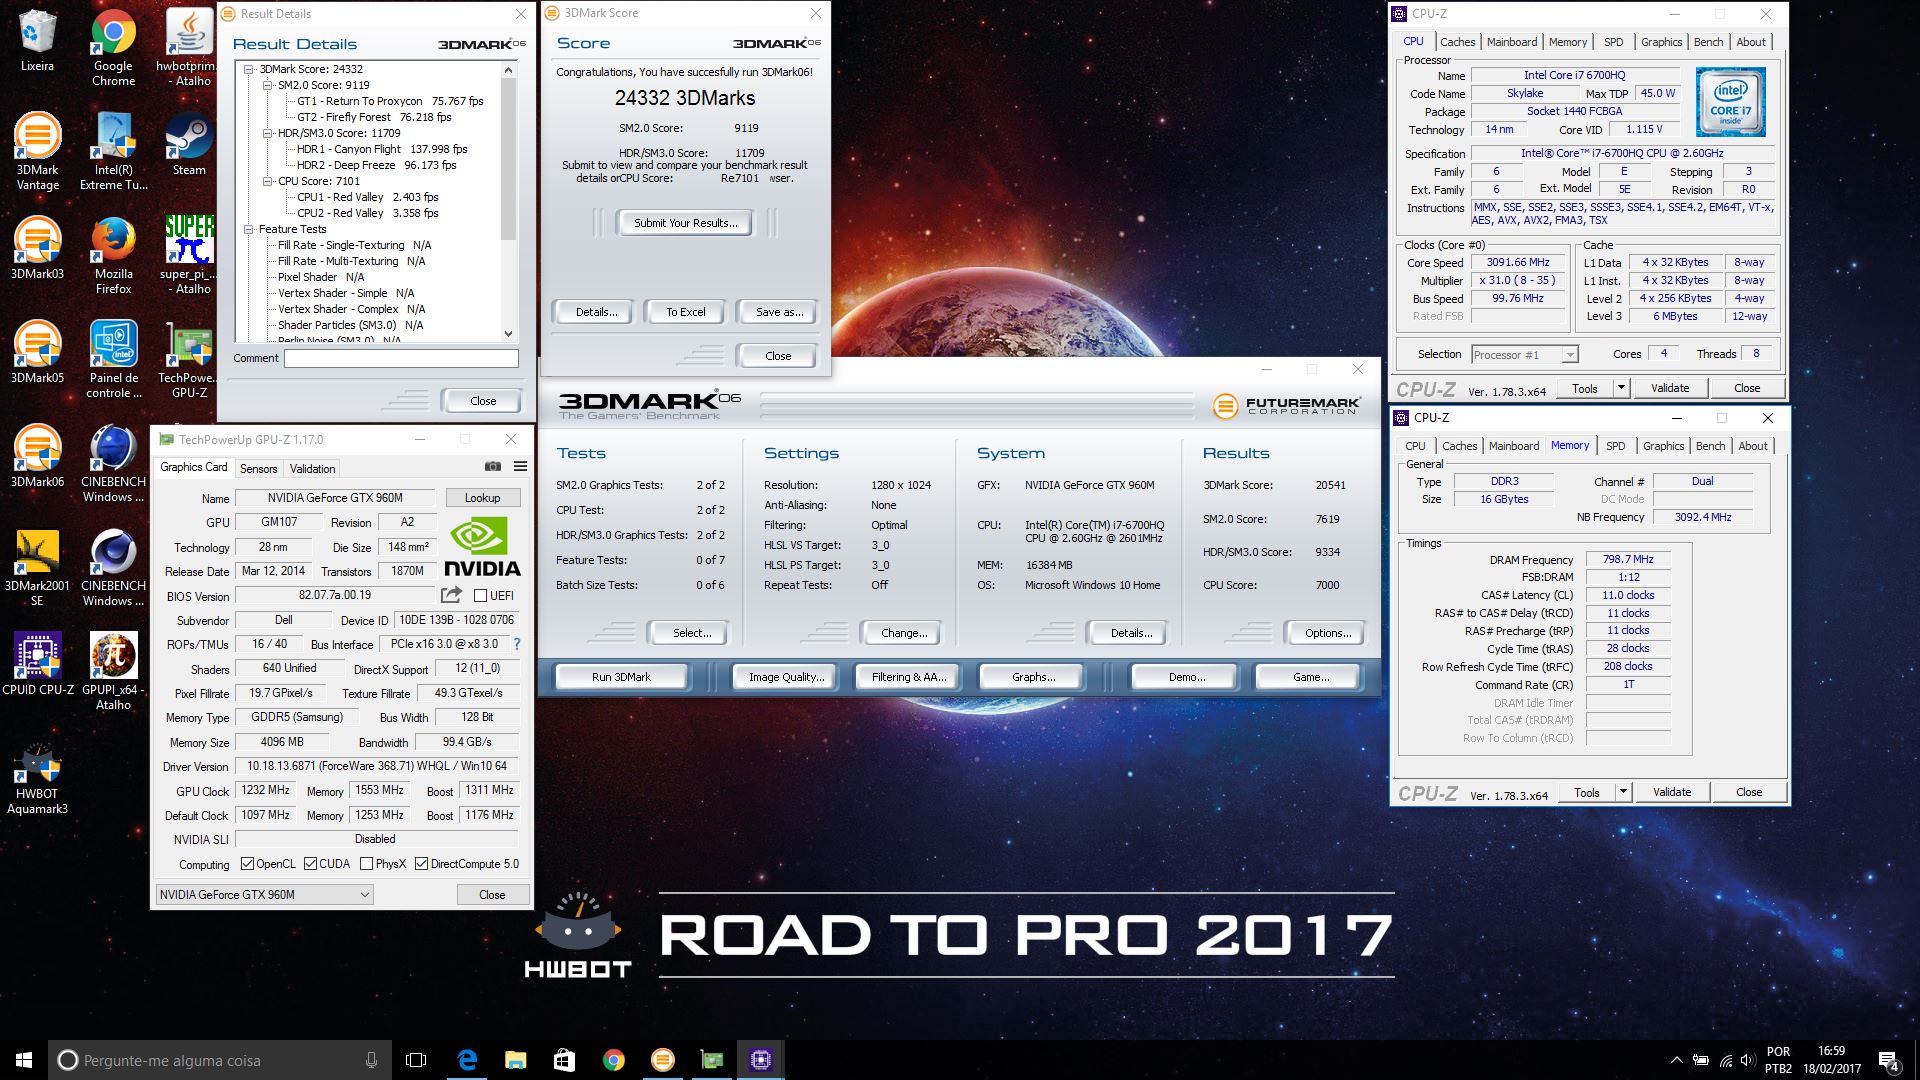Collapse the SM2.0 Score tree node
Image resolution: width=1920 pixels, height=1080 pixels.
click(x=267, y=85)
